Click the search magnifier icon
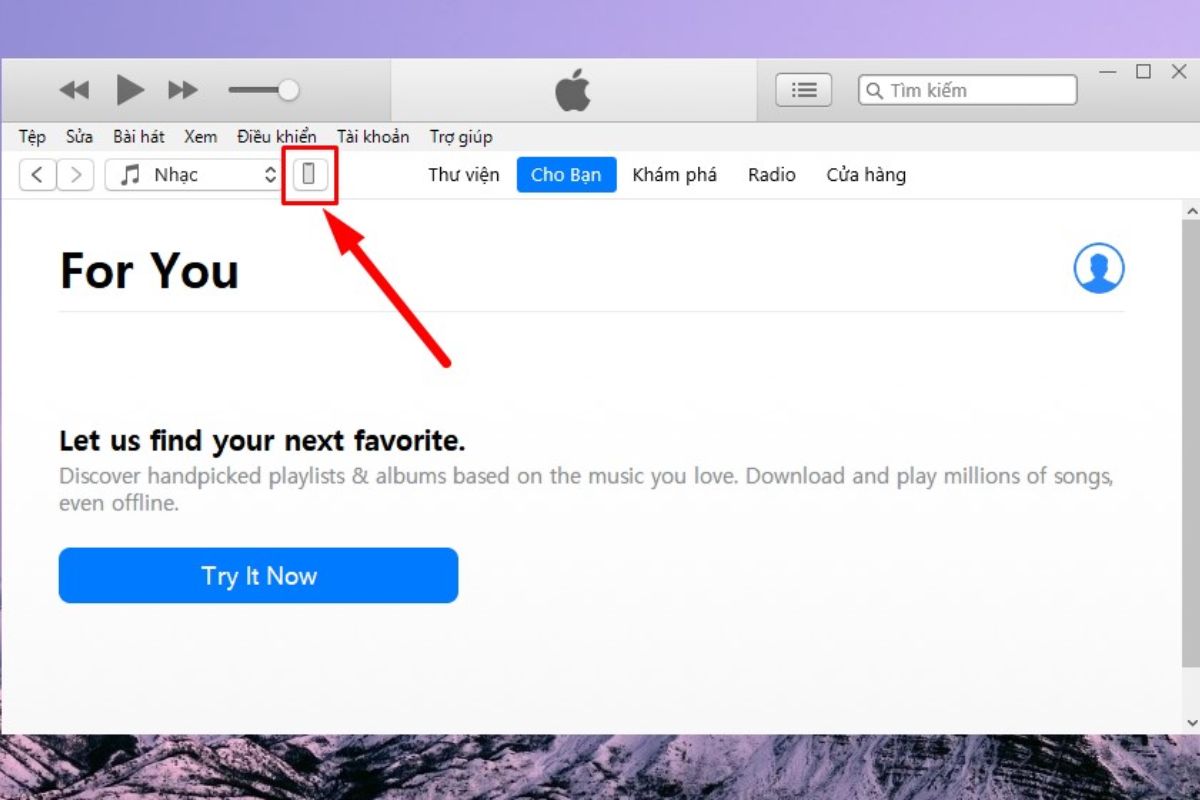 click(x=874, y=90)
